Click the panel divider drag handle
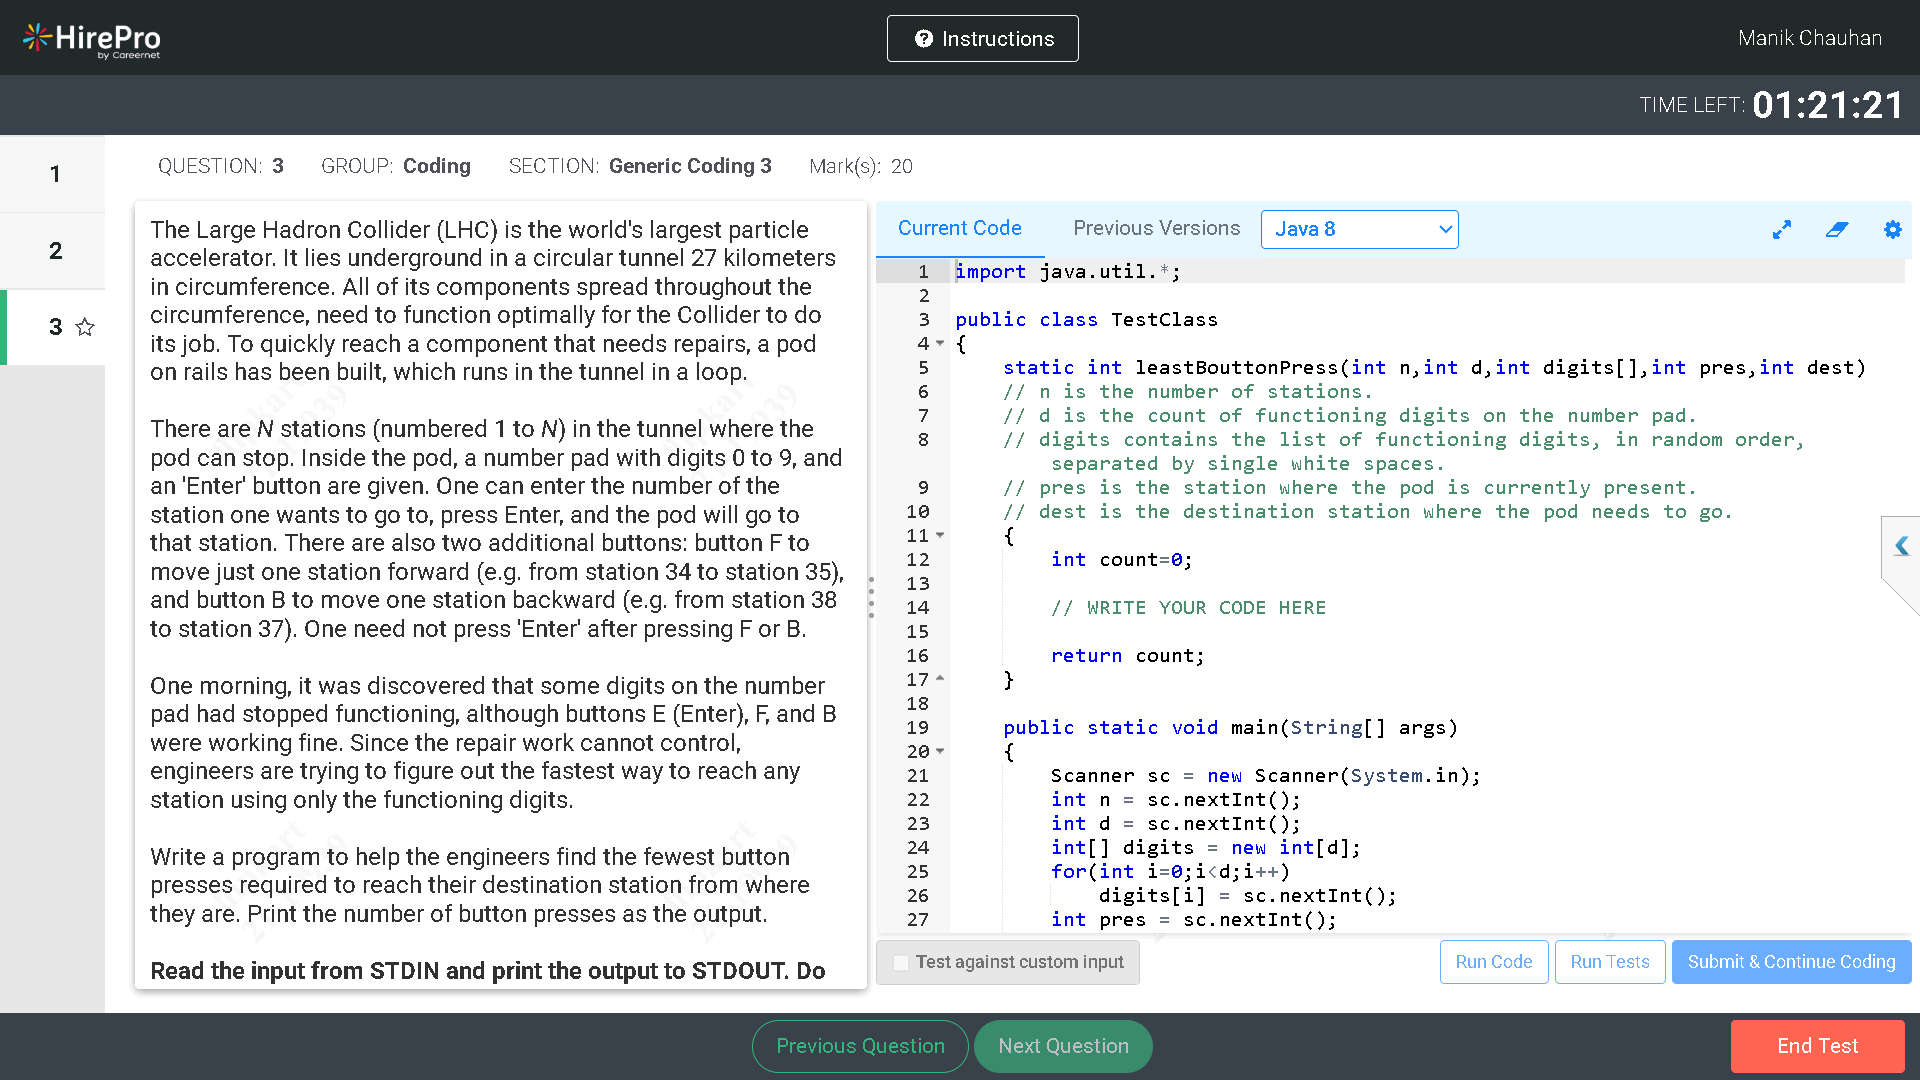The height and width of the screenshot is (1080, 1920). click(x=871, y=597)
